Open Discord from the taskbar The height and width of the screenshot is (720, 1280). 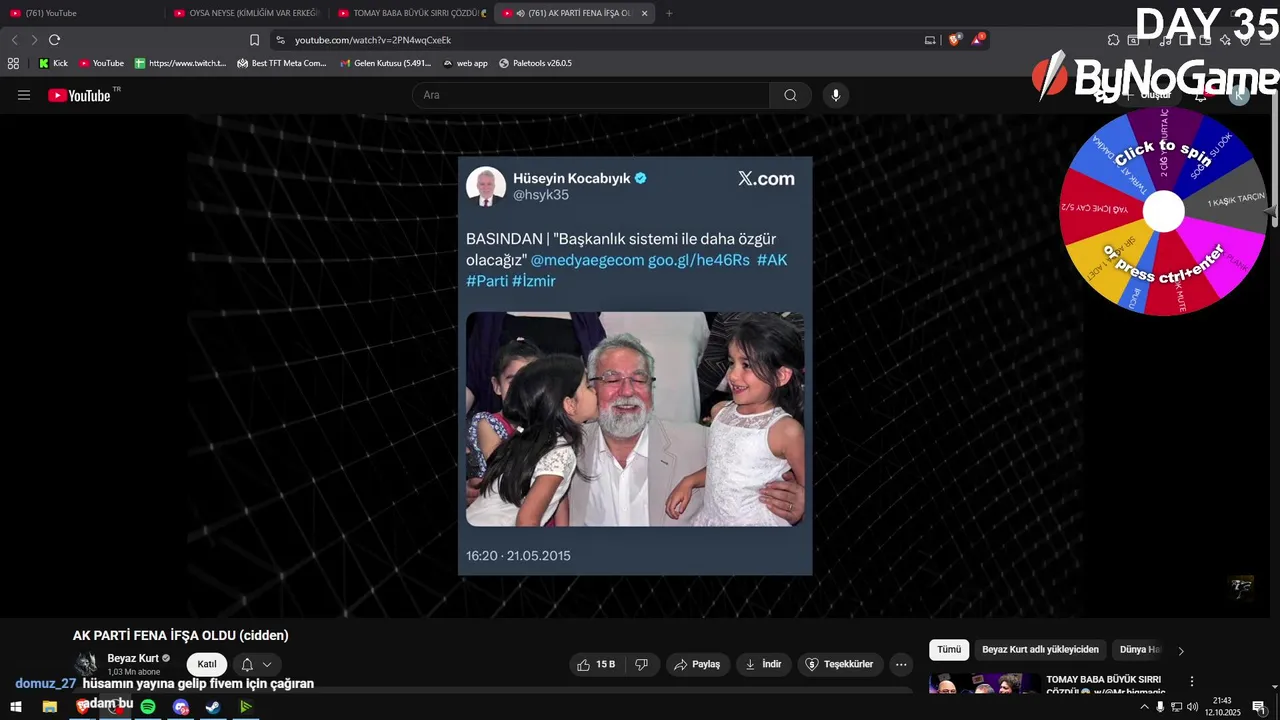click(181, 707)
